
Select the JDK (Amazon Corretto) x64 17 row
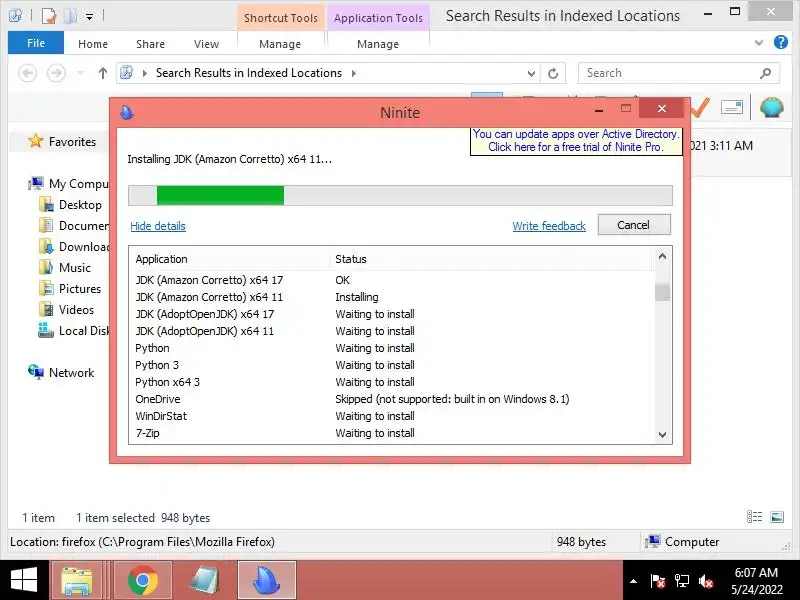point(392,280)
